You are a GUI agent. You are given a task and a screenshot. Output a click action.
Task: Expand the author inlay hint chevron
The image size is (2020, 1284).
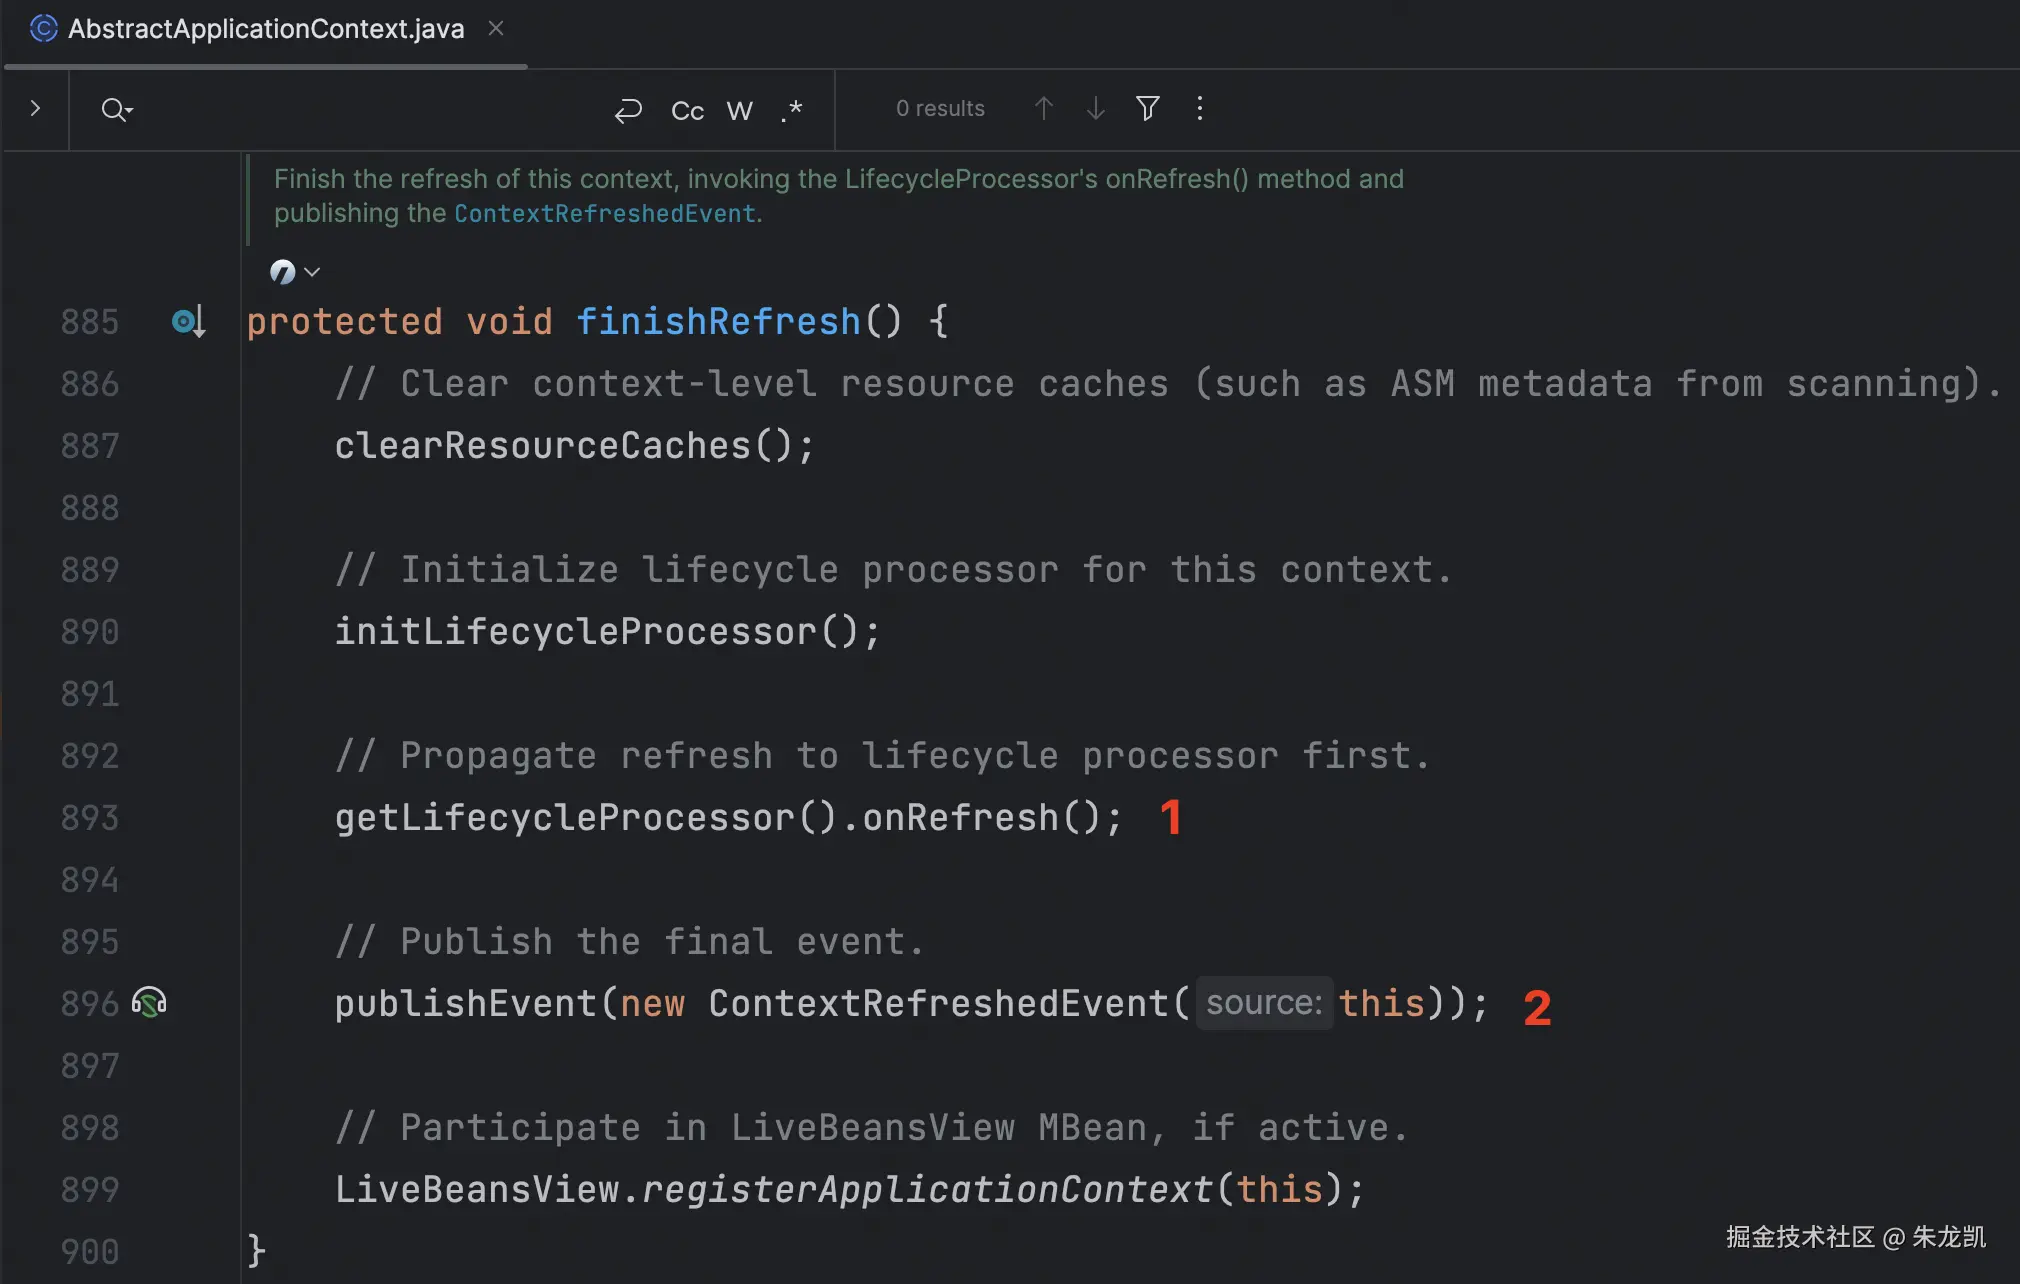[312, 272]
